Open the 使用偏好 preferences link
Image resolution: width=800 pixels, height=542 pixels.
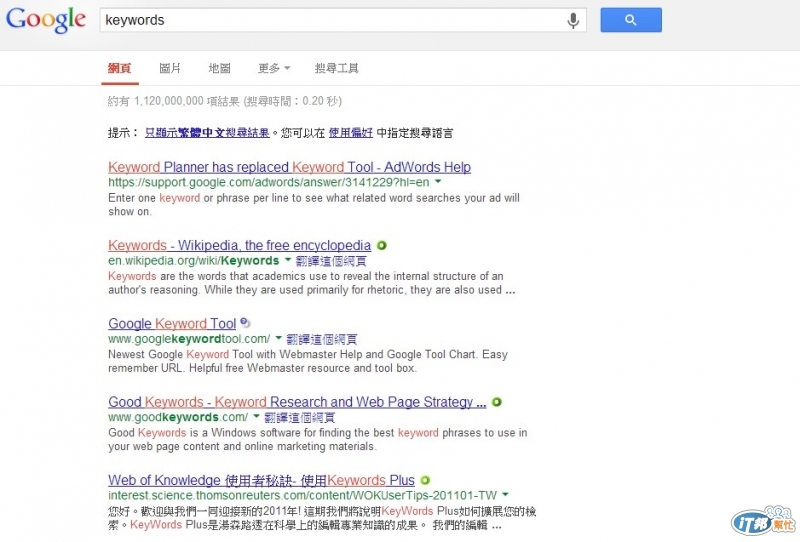[x=351, y=133]
